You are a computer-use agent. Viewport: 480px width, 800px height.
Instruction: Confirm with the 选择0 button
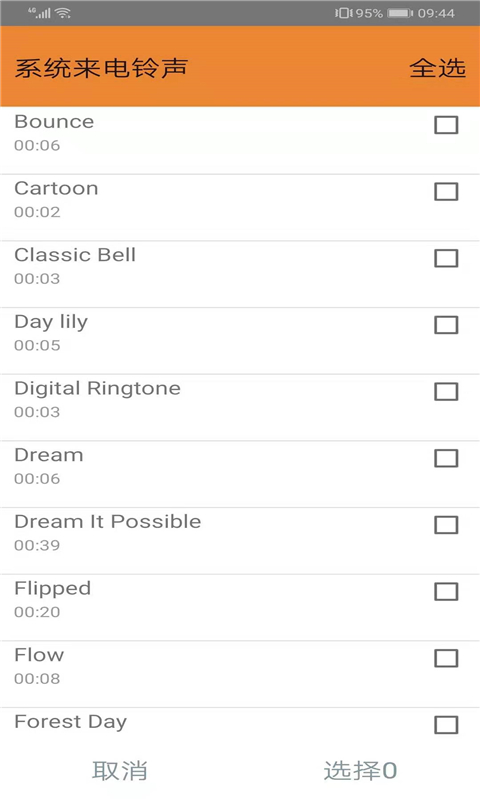360,770
